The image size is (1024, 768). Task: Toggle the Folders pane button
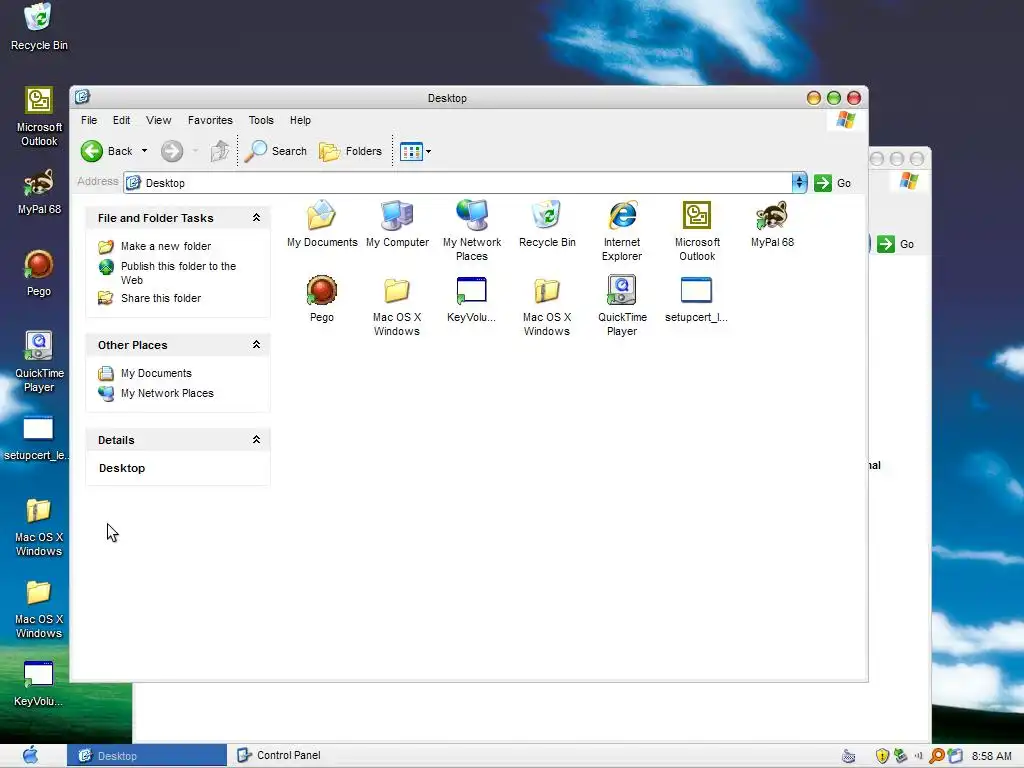coord(350,151)
